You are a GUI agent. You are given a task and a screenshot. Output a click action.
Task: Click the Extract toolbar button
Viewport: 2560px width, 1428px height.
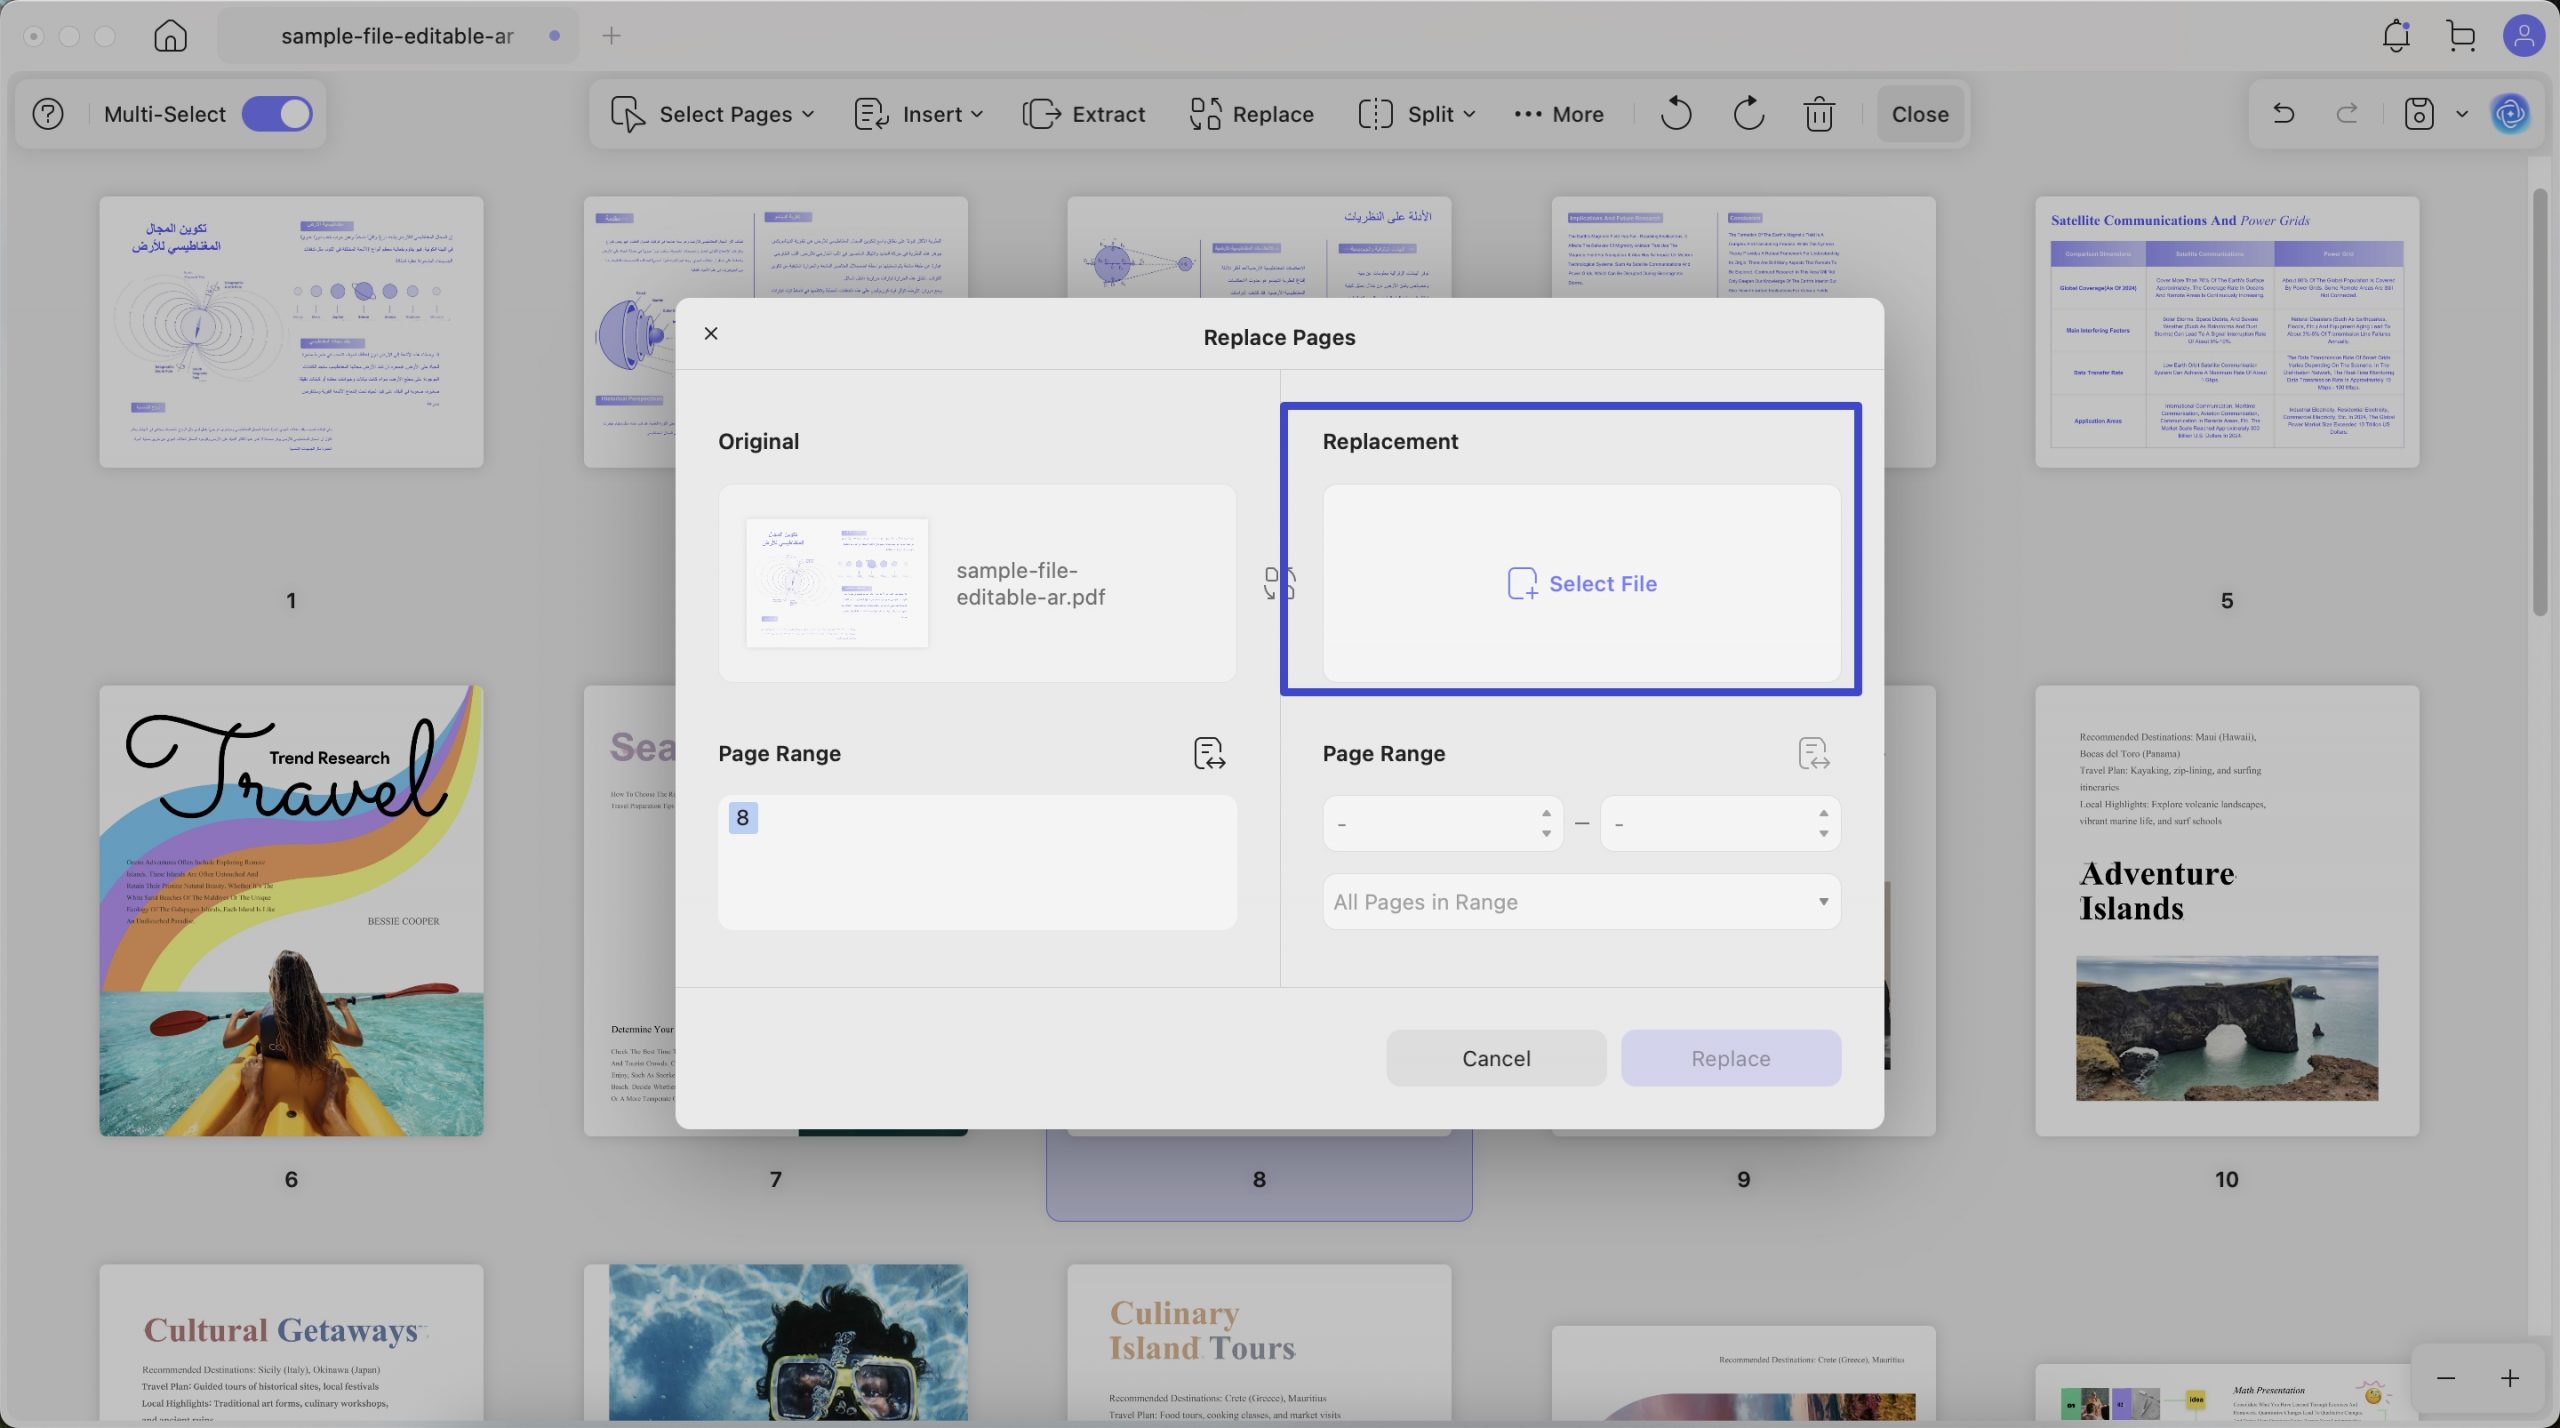(x=1084, y=114)
